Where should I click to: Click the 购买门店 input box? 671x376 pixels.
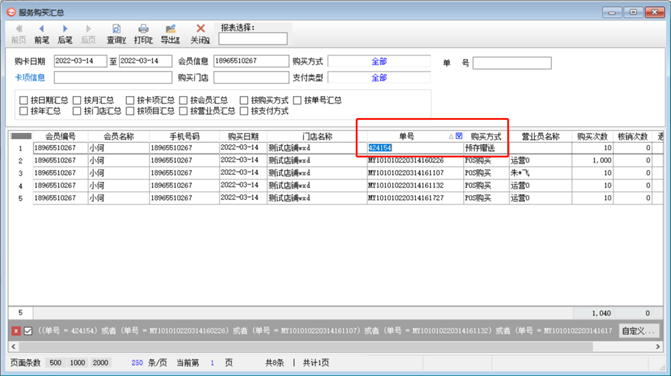tap(251, 77)
